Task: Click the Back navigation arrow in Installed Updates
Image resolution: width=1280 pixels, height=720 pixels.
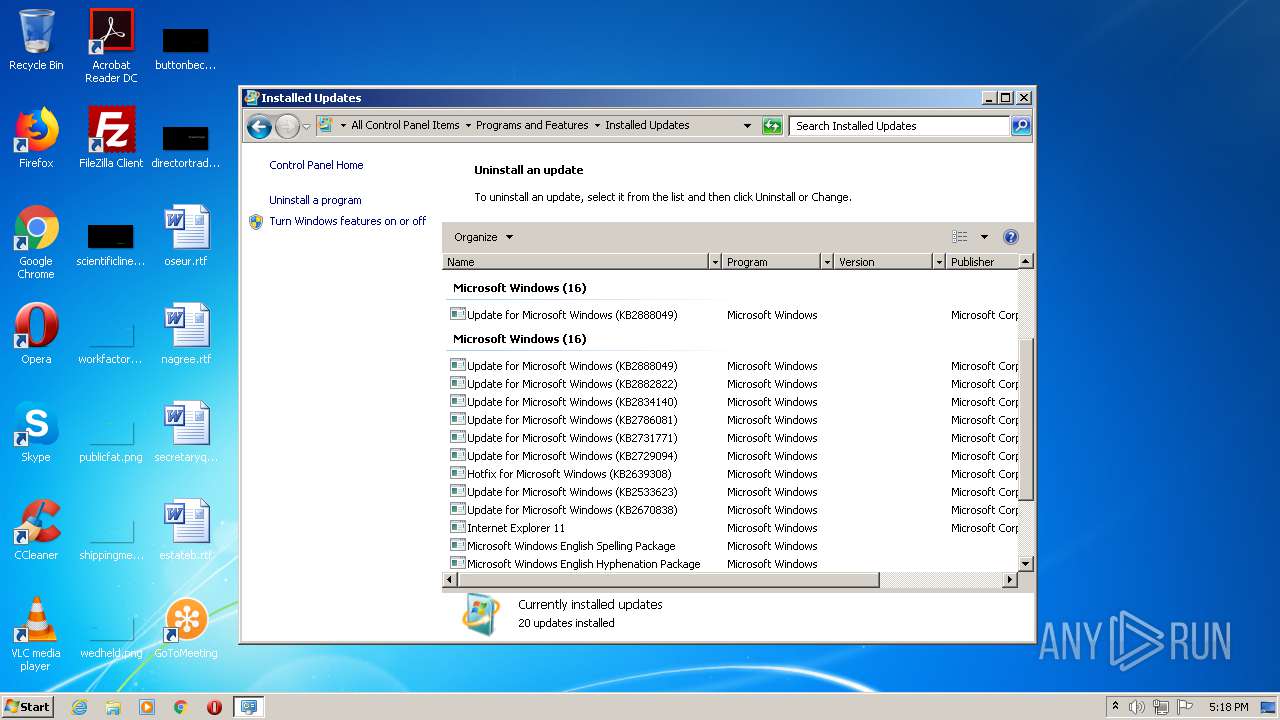Action: tap(259, 126)
